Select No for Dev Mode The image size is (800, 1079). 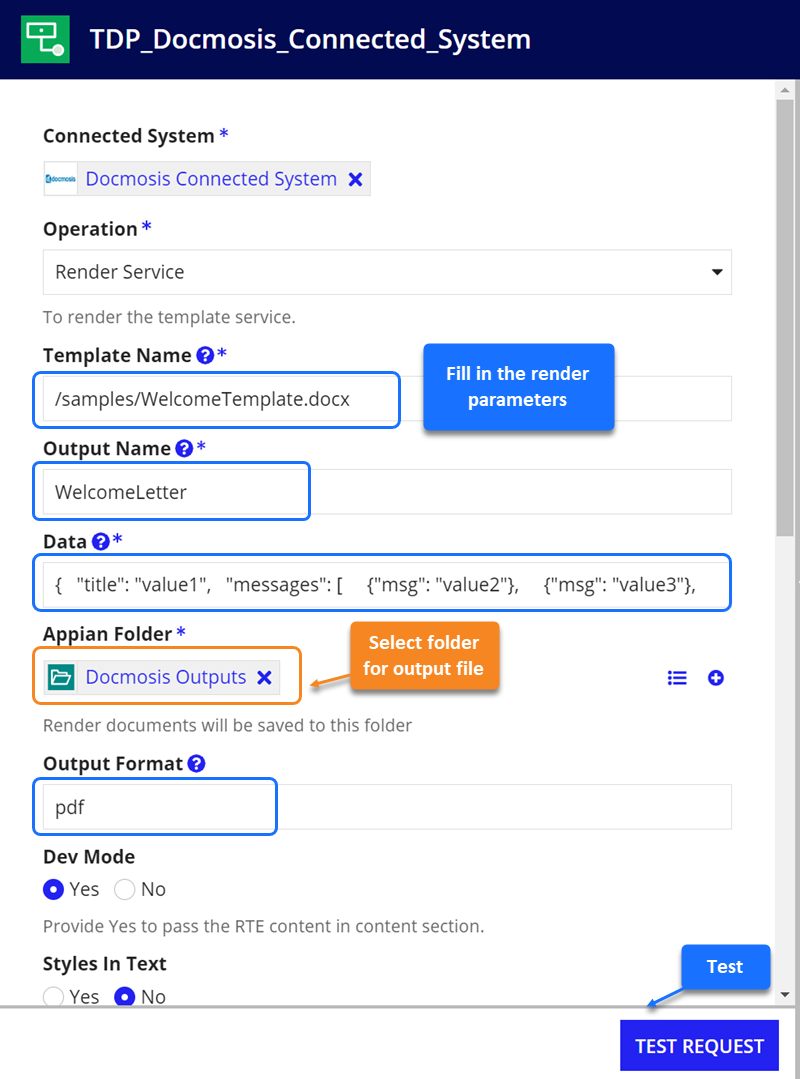(x=125, y=889)
